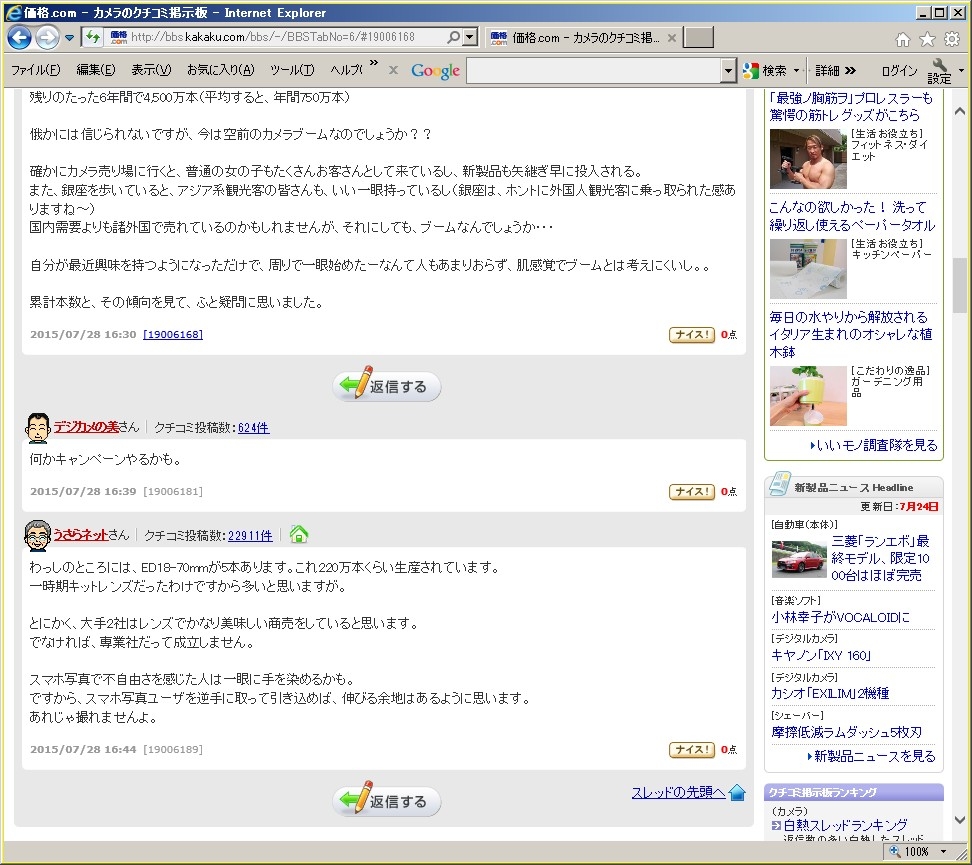The image size is (972, 865).
Task: Open the Home page icon
Action: point(903,40)
